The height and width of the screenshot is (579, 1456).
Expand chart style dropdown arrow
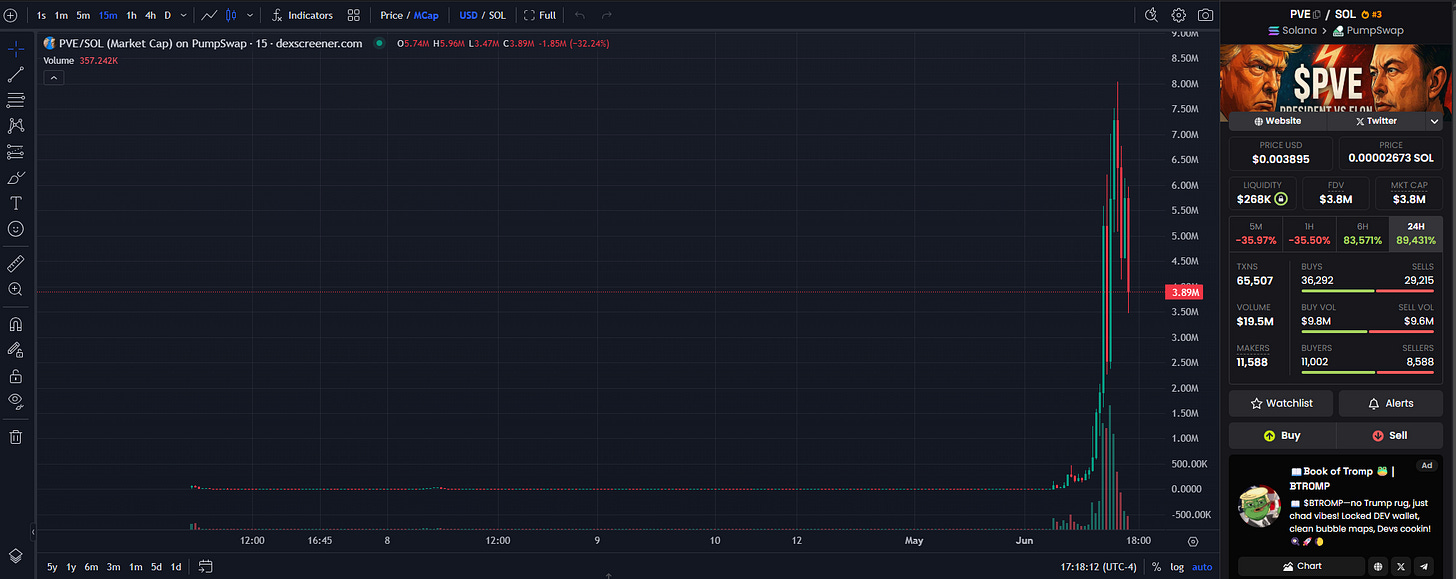point(250,15)
